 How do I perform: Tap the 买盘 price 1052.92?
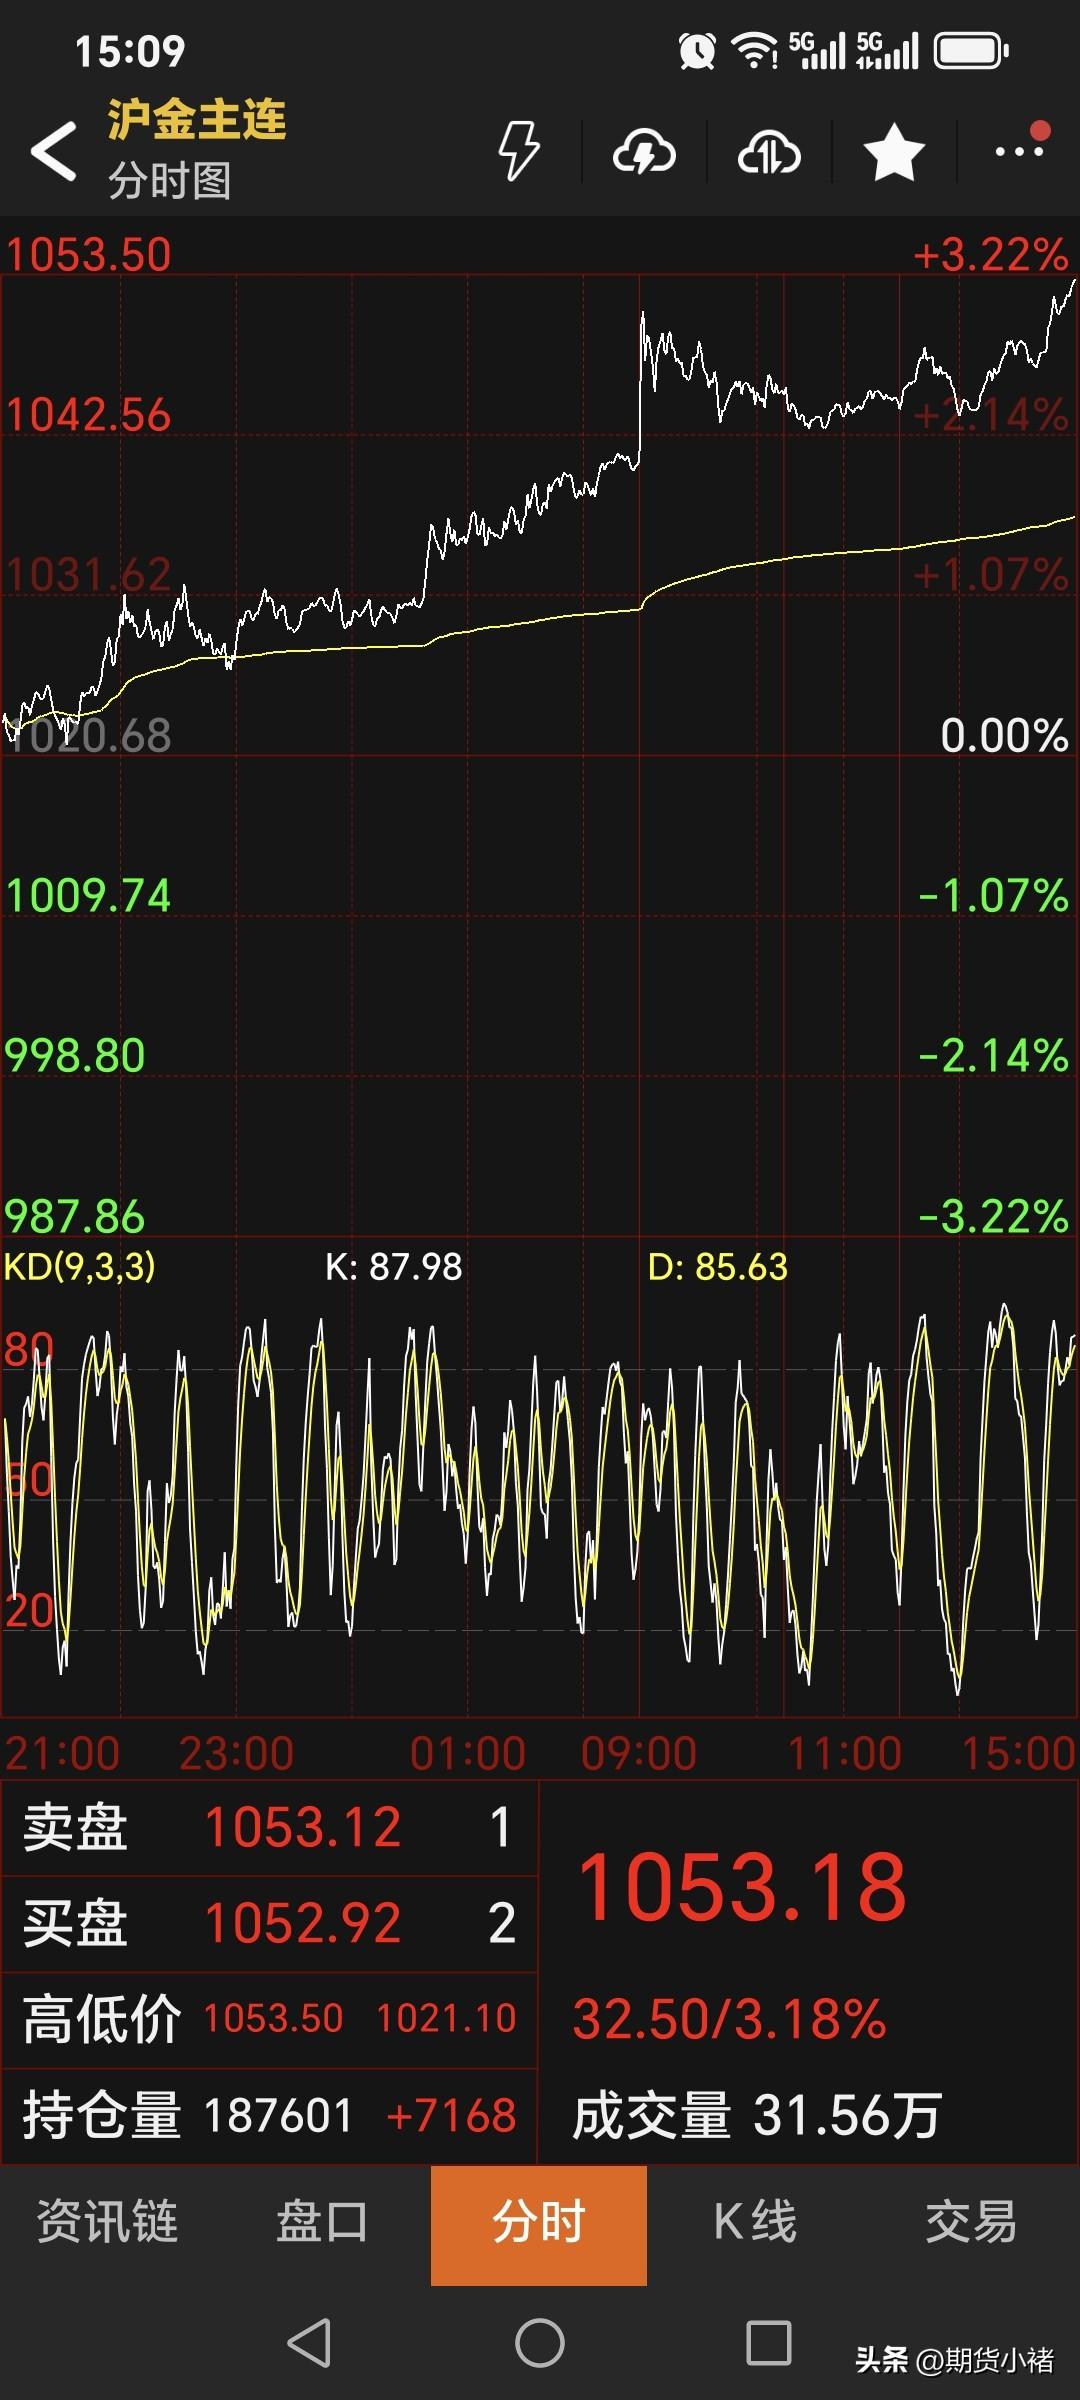[x=303, y=1923]
